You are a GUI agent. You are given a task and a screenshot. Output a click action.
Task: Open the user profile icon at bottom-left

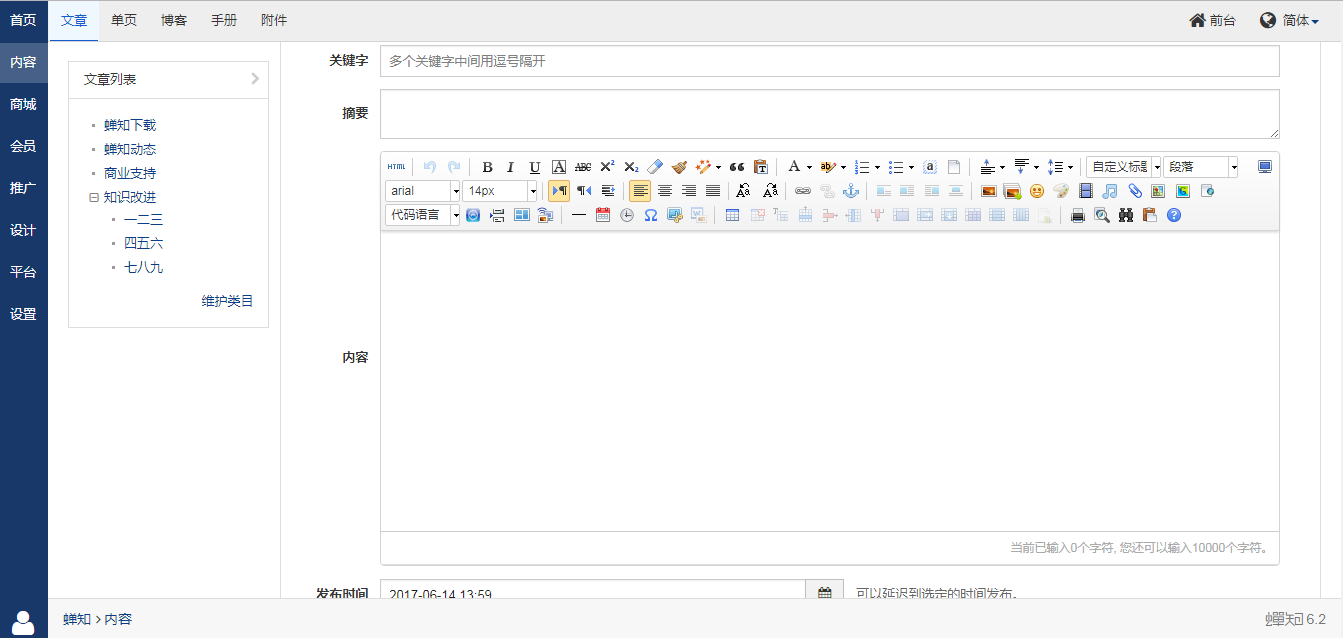pyautogui.click(x=23, y=621)
